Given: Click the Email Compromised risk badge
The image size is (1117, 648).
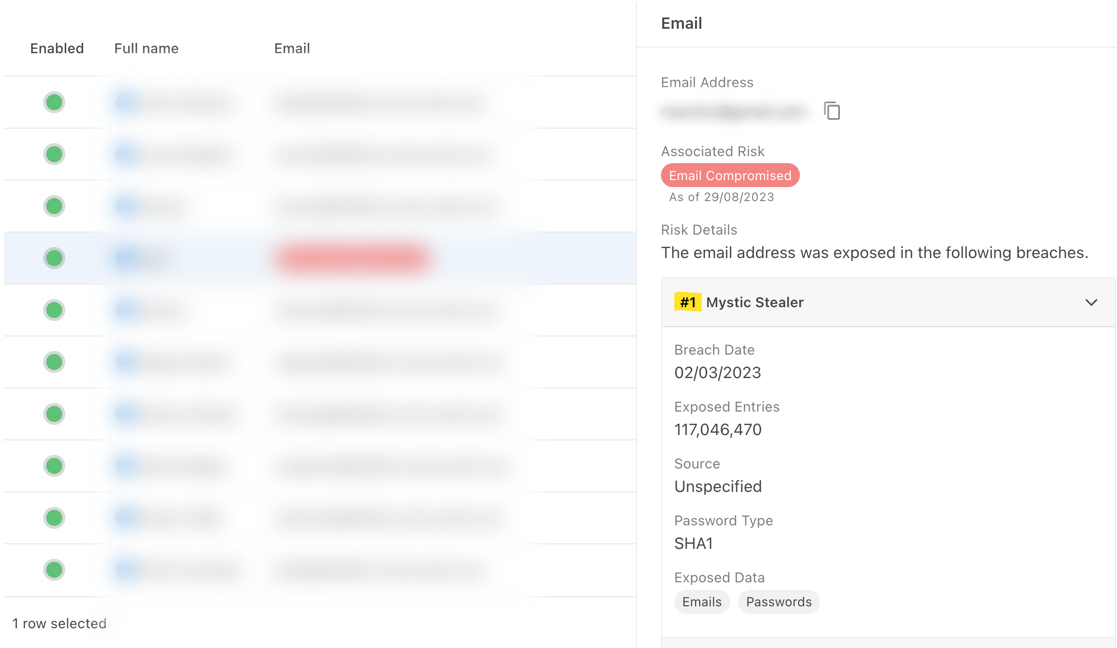Looking at the screenshot, I should (730, 175).
